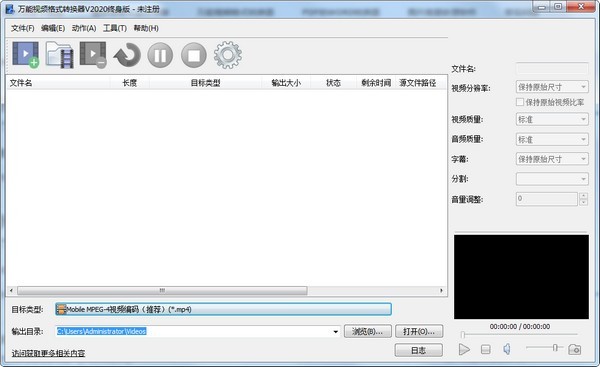Open the 动作(A) menu
The image size is (600, 367).
point(84,28)
